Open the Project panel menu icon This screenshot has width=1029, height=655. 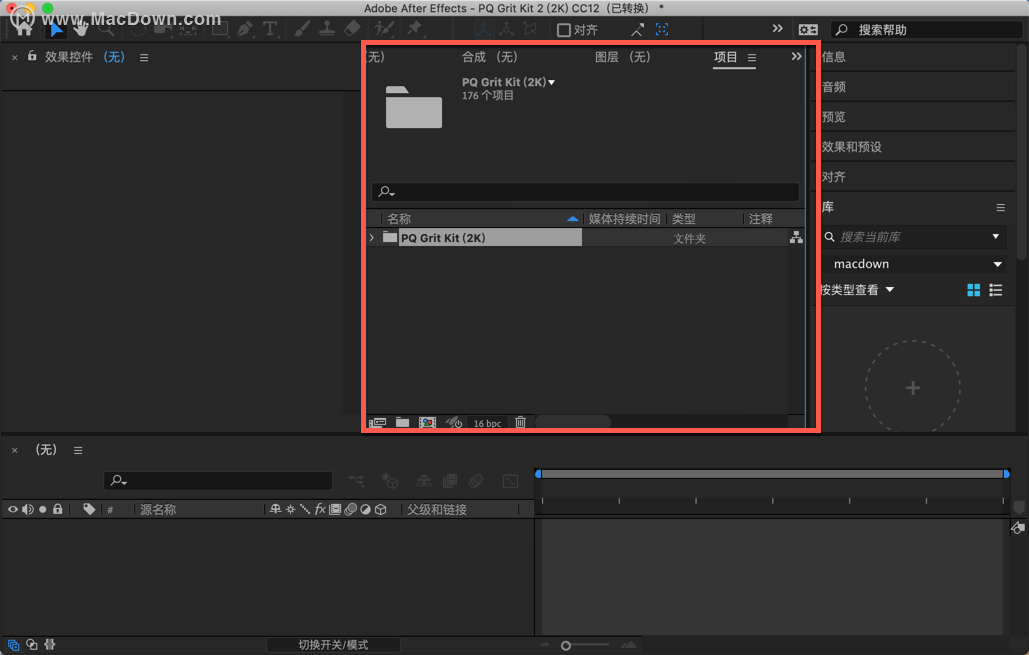pyautogui.click(x=751, y=58)
